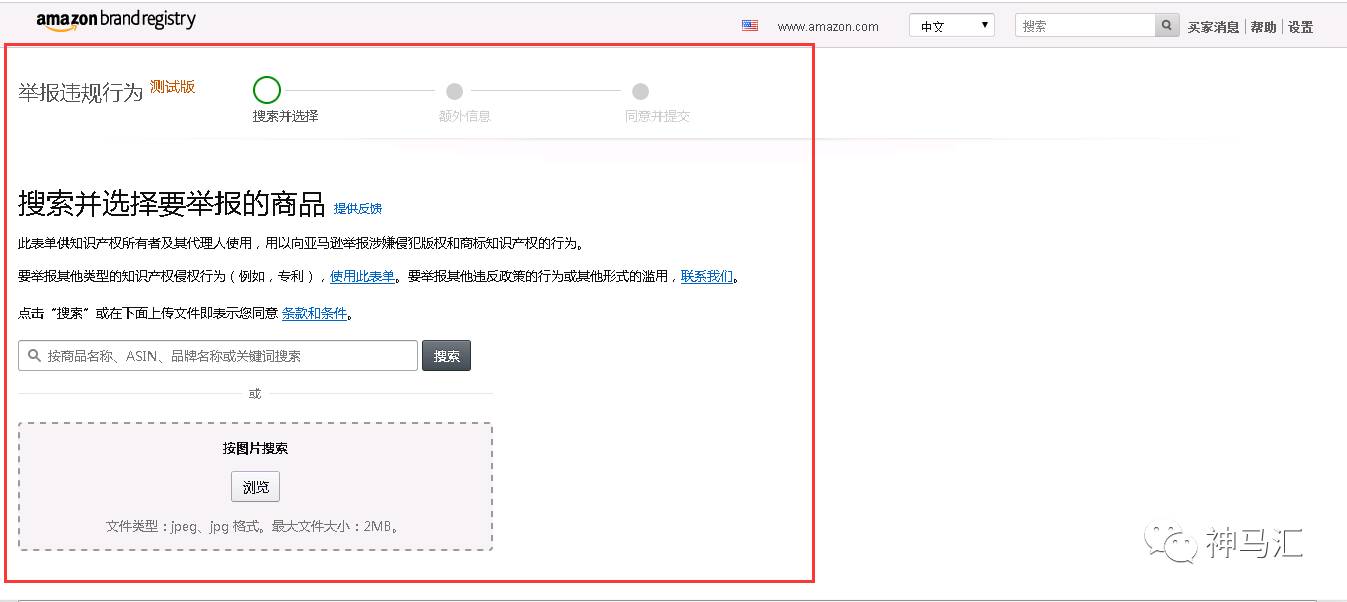The width and height of the screenshot is (1347, 602).
Task: Open the 条款和条件 link
Action: [314, 313]
